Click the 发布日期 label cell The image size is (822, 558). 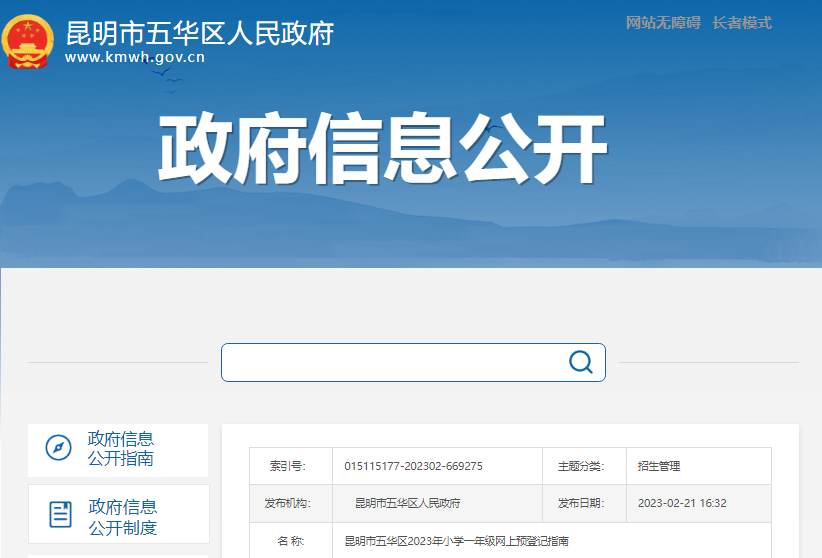coord(580,503)
